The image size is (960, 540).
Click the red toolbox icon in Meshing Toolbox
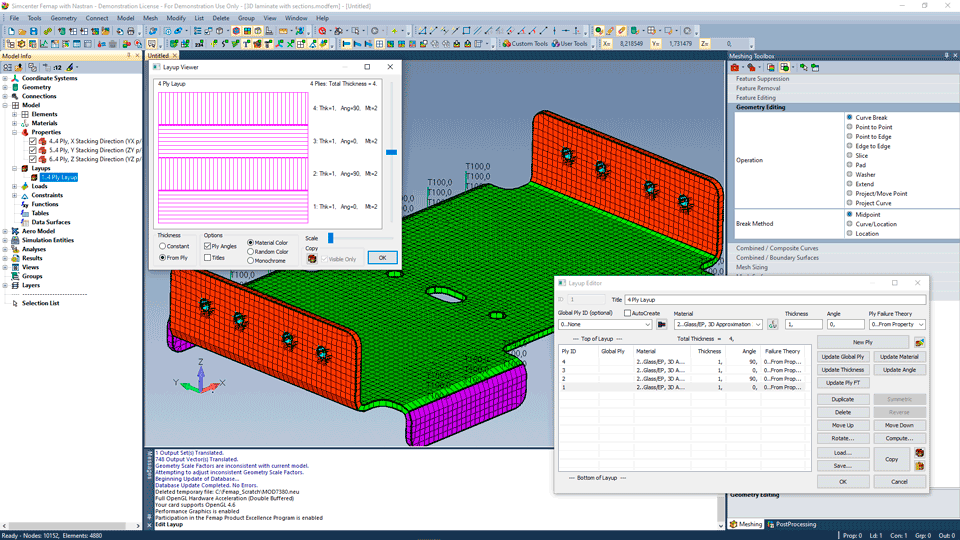pos(735,67)
